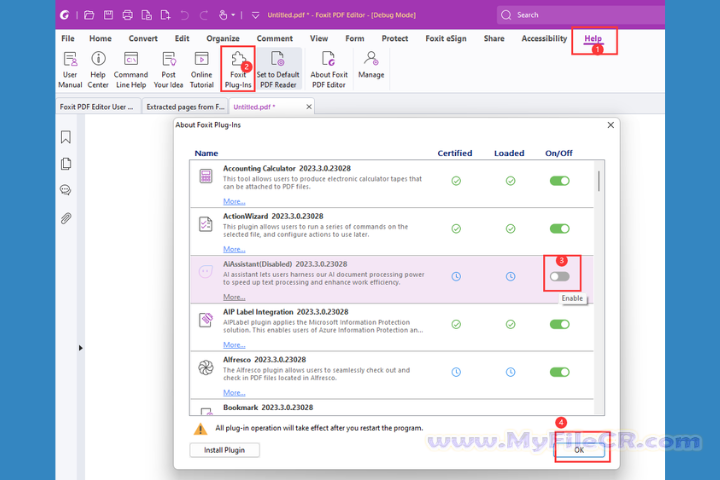Image resolution: width=720 pixels, height=480 pixels.
Task: Toggle off the ActionWizard plugin
Action: (559, 229)
